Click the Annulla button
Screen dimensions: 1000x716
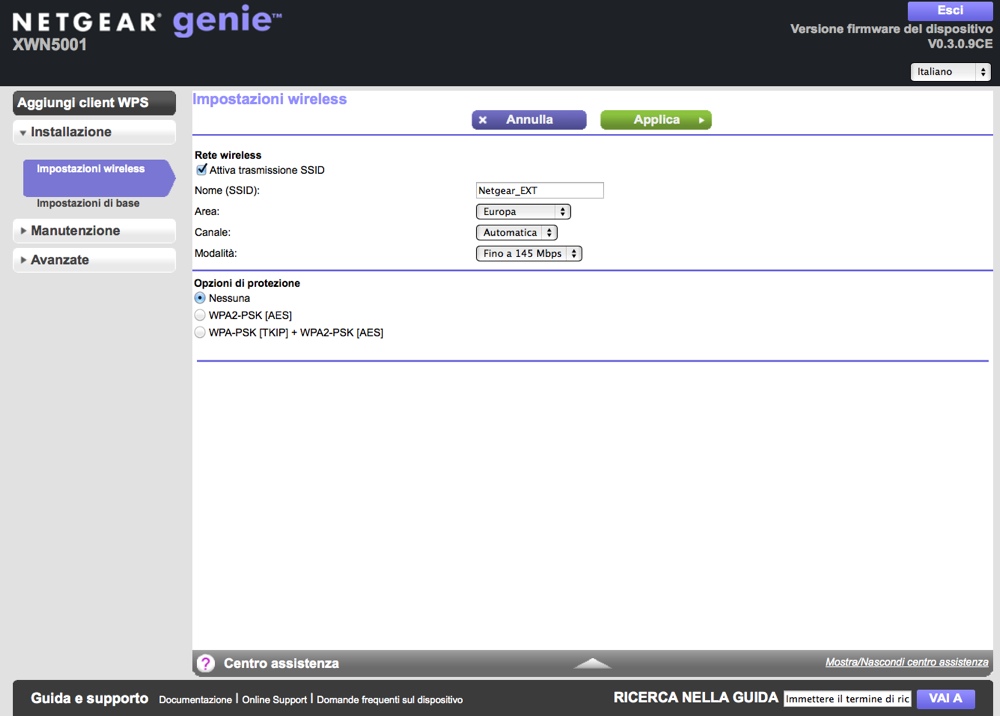click(x=529, y=120)
